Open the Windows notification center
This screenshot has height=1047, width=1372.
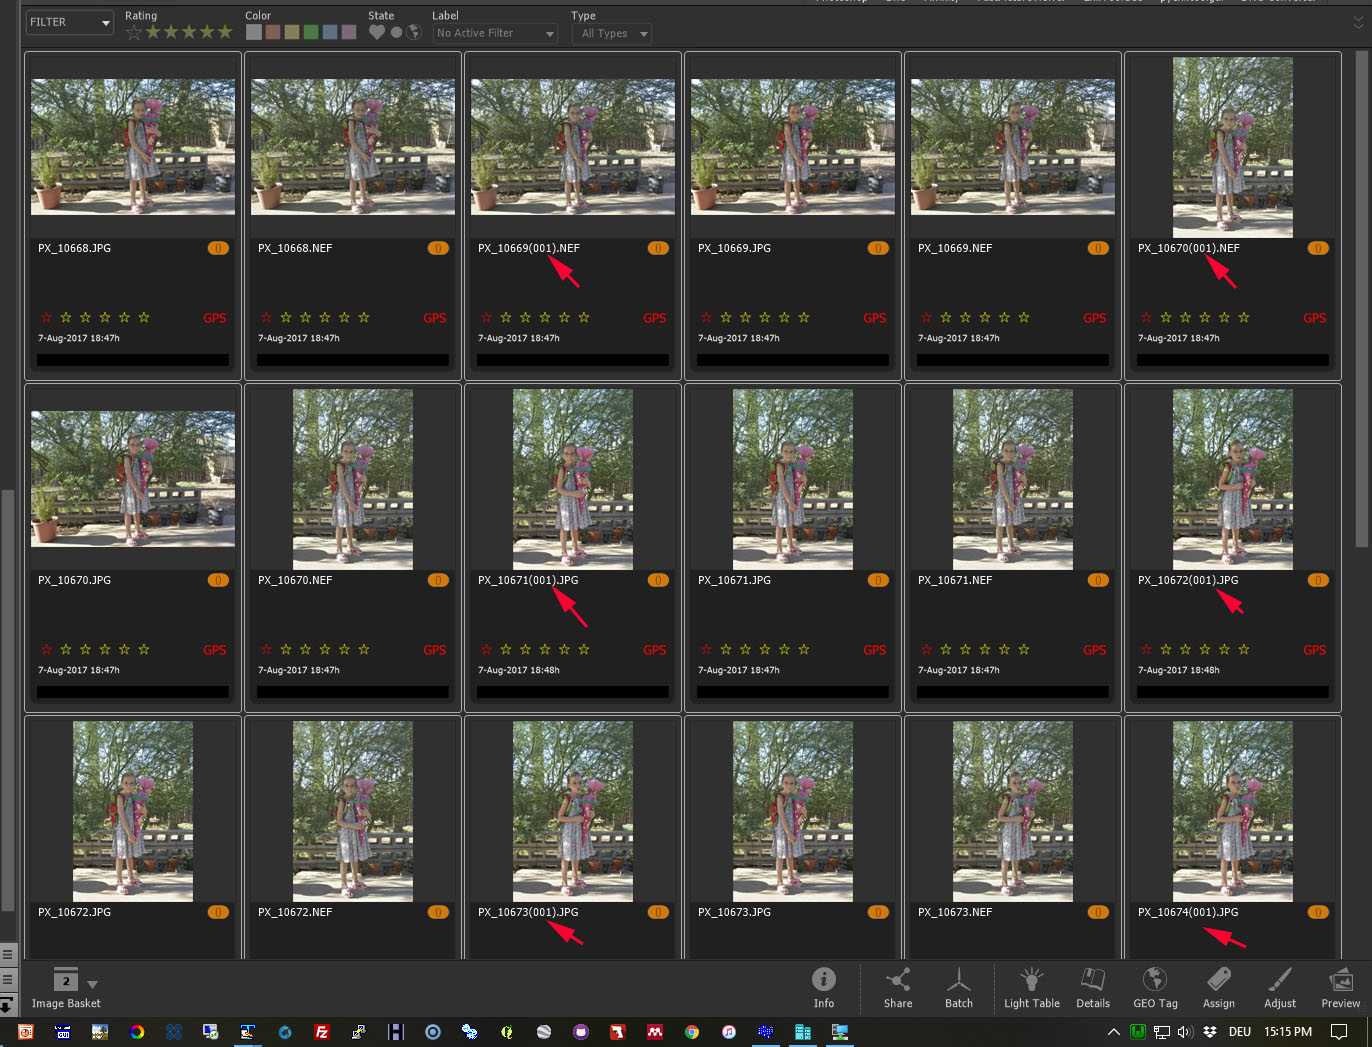pos(1339,1032)
